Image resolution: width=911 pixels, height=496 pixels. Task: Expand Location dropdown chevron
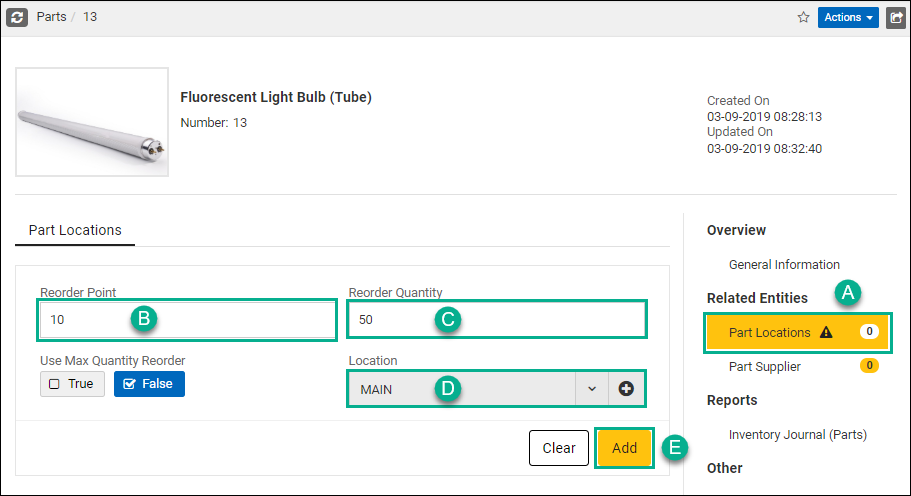pyautogui.click(x=592, y=389)
